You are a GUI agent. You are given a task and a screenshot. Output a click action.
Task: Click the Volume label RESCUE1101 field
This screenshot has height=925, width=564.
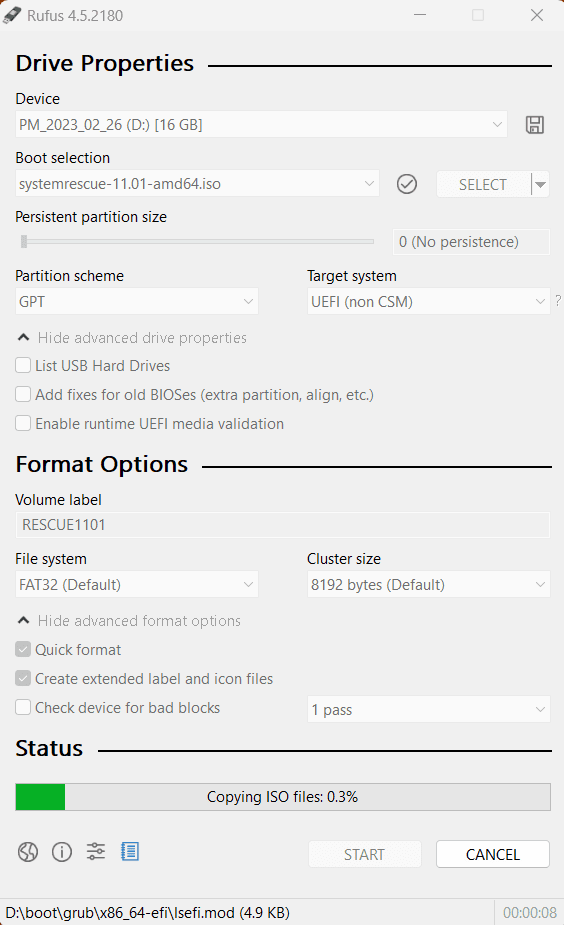tap(283, 524)
